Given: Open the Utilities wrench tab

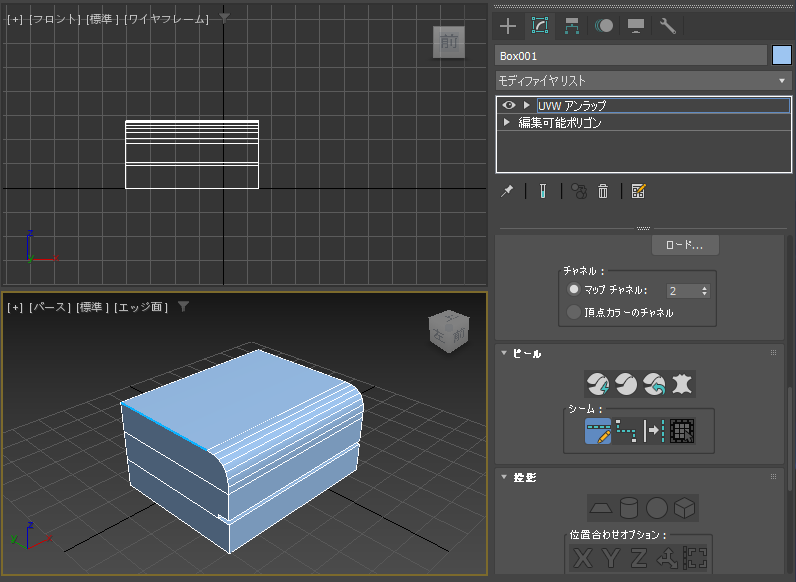Looking at the screenshot, I should 668,26.
